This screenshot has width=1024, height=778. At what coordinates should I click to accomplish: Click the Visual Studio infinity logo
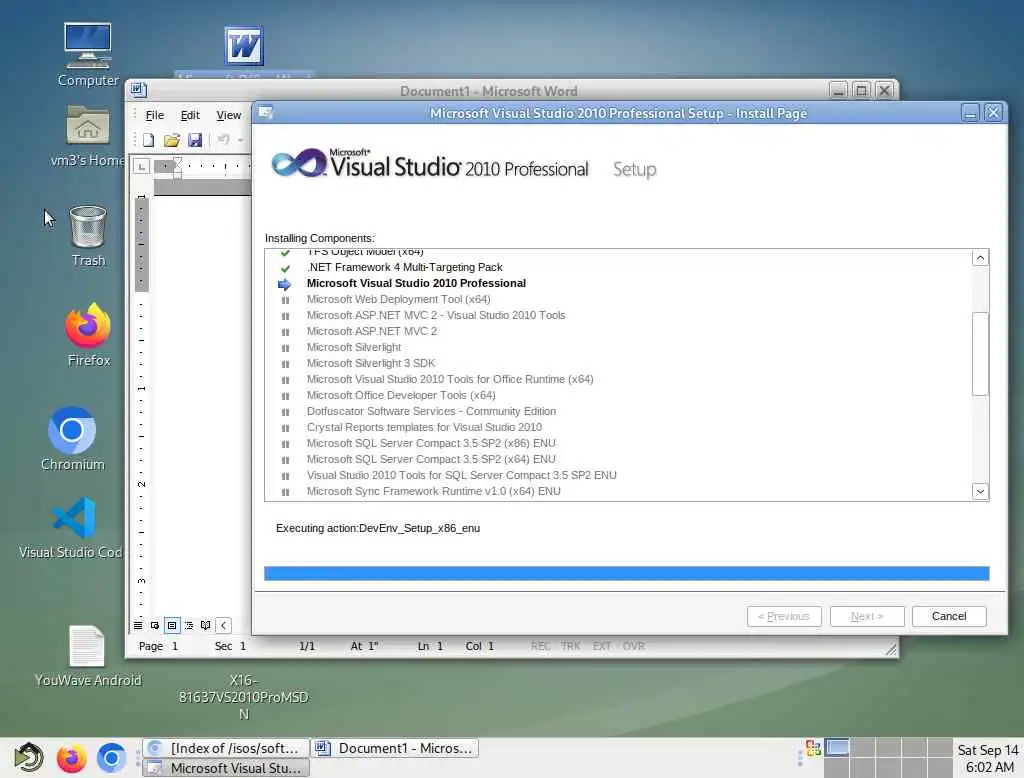coord(298,163)
